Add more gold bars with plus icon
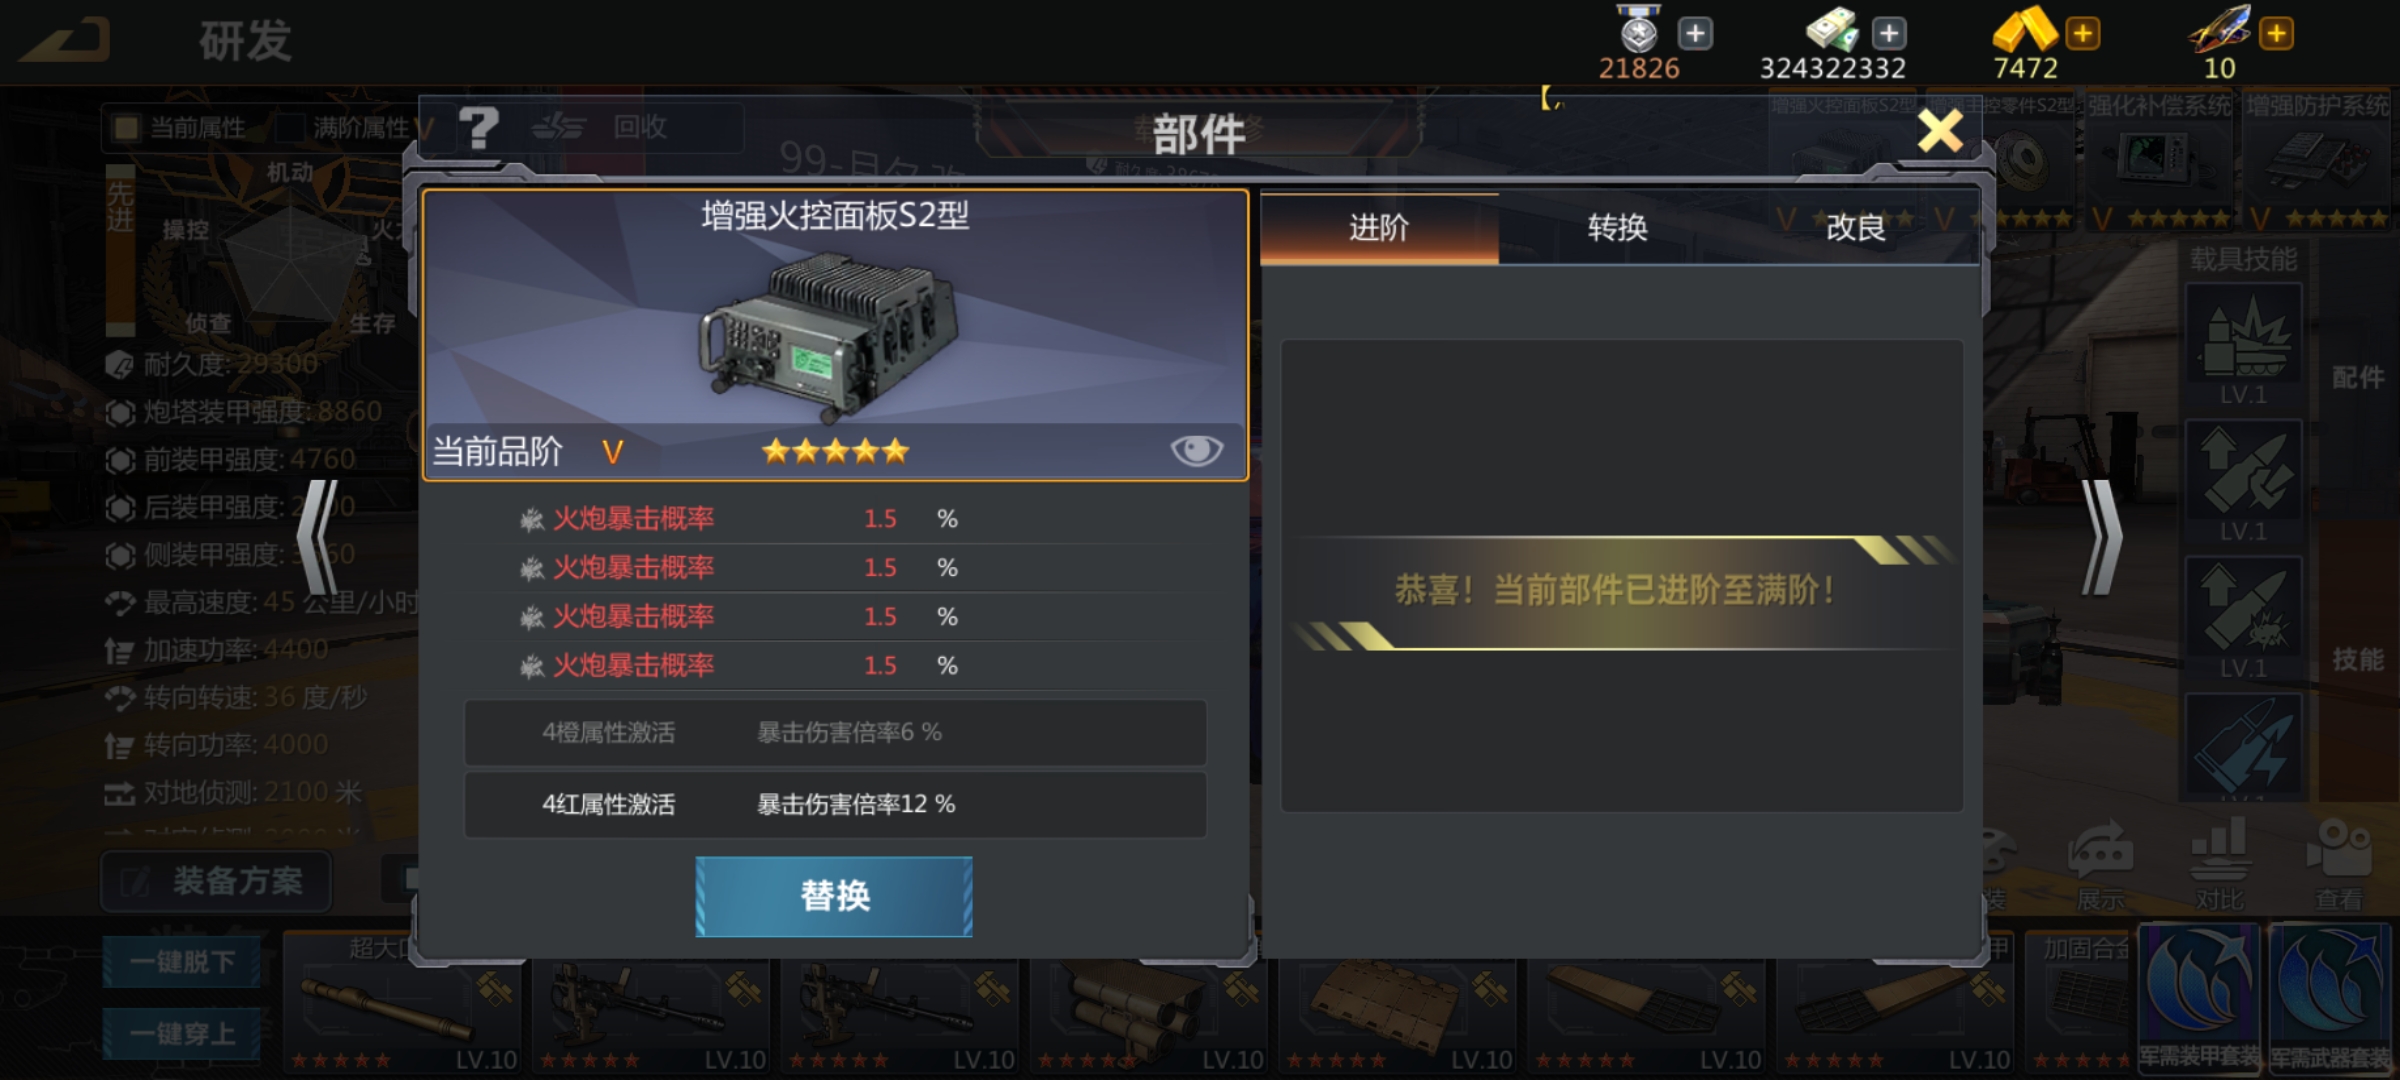Image resolution: width=2400 pixels, height=1080 pixels. coord(2082,34)
